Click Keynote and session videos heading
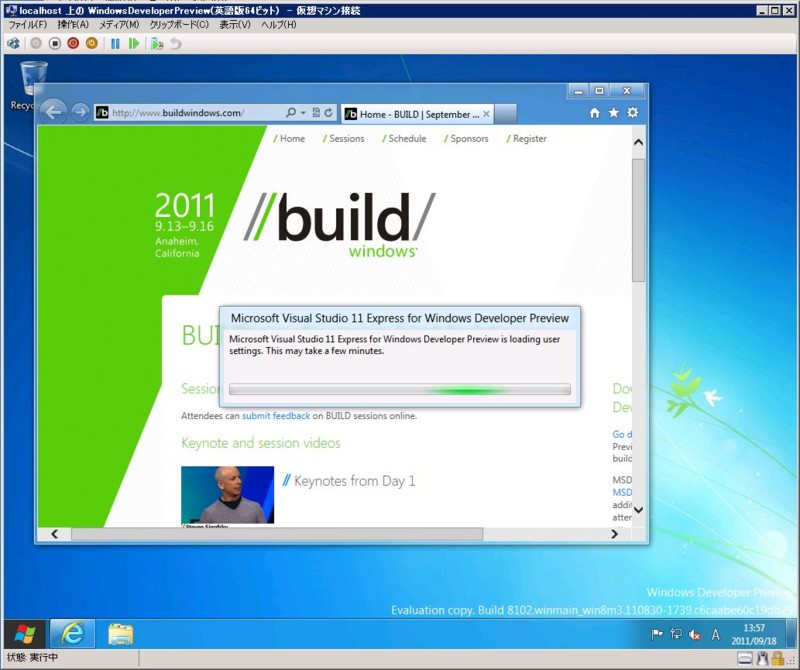The width and height of the screenshot is (800, 670). 261,443
